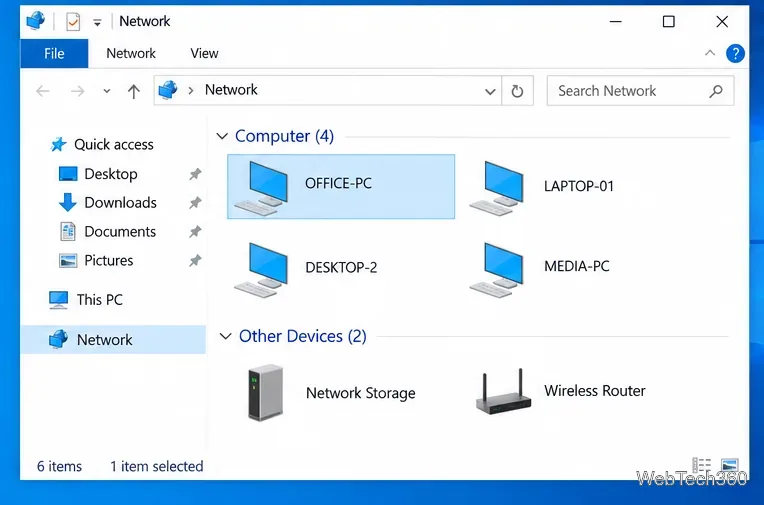Image resolution: width=764 pixels, height=505 pixels.
Task: Open Pictures in the navigation pane
Action: point(96,260)
